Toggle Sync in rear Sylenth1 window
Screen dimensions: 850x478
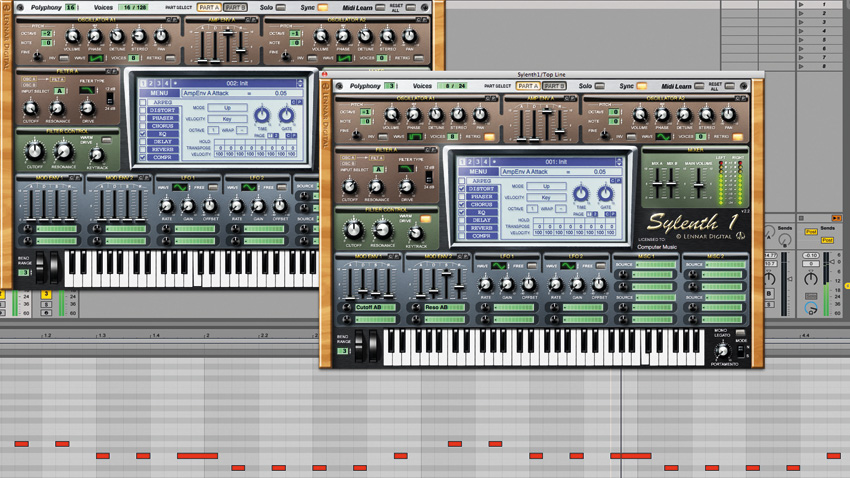322,8
